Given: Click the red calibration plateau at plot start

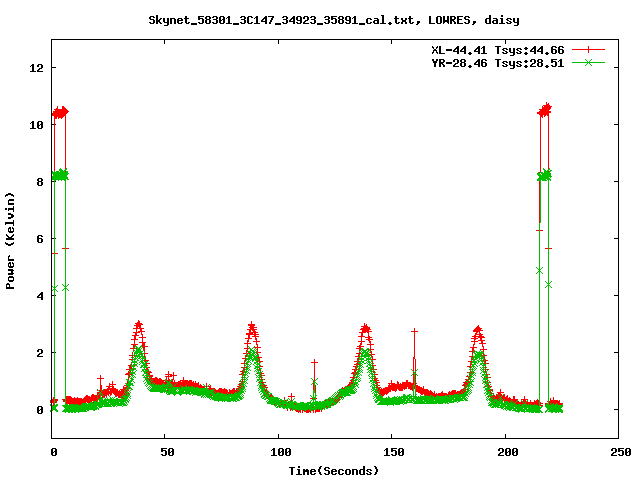Looking at the screenshot, I should (60, 112).
